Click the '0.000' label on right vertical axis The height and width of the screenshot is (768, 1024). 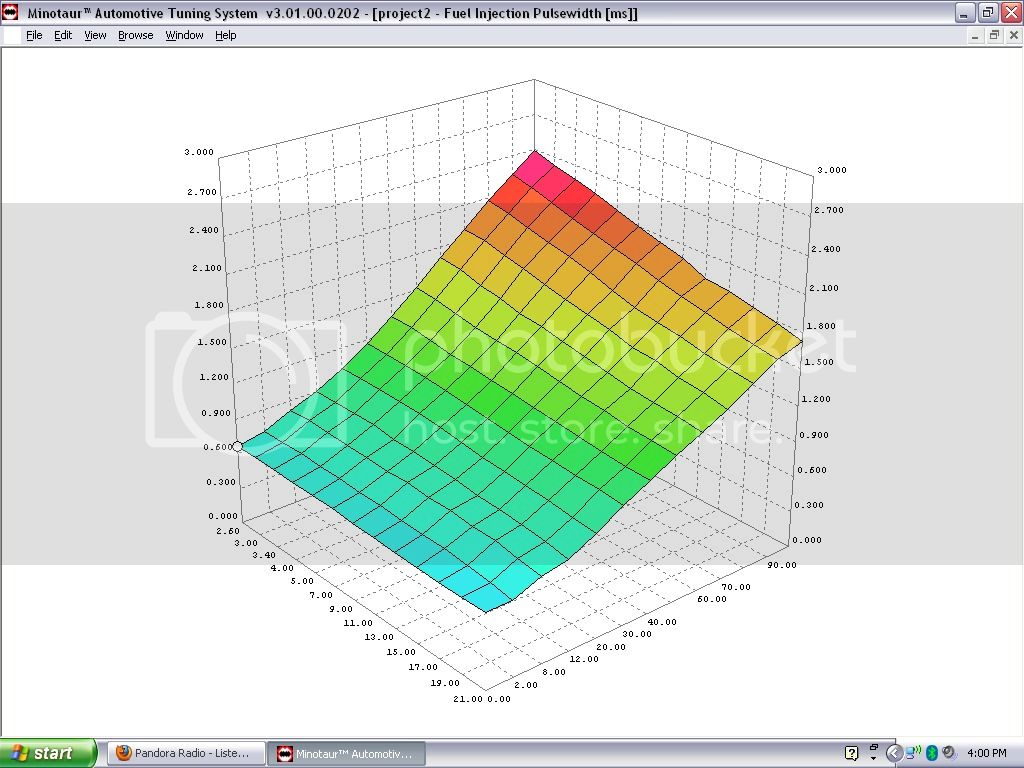(x=807, y=540)
